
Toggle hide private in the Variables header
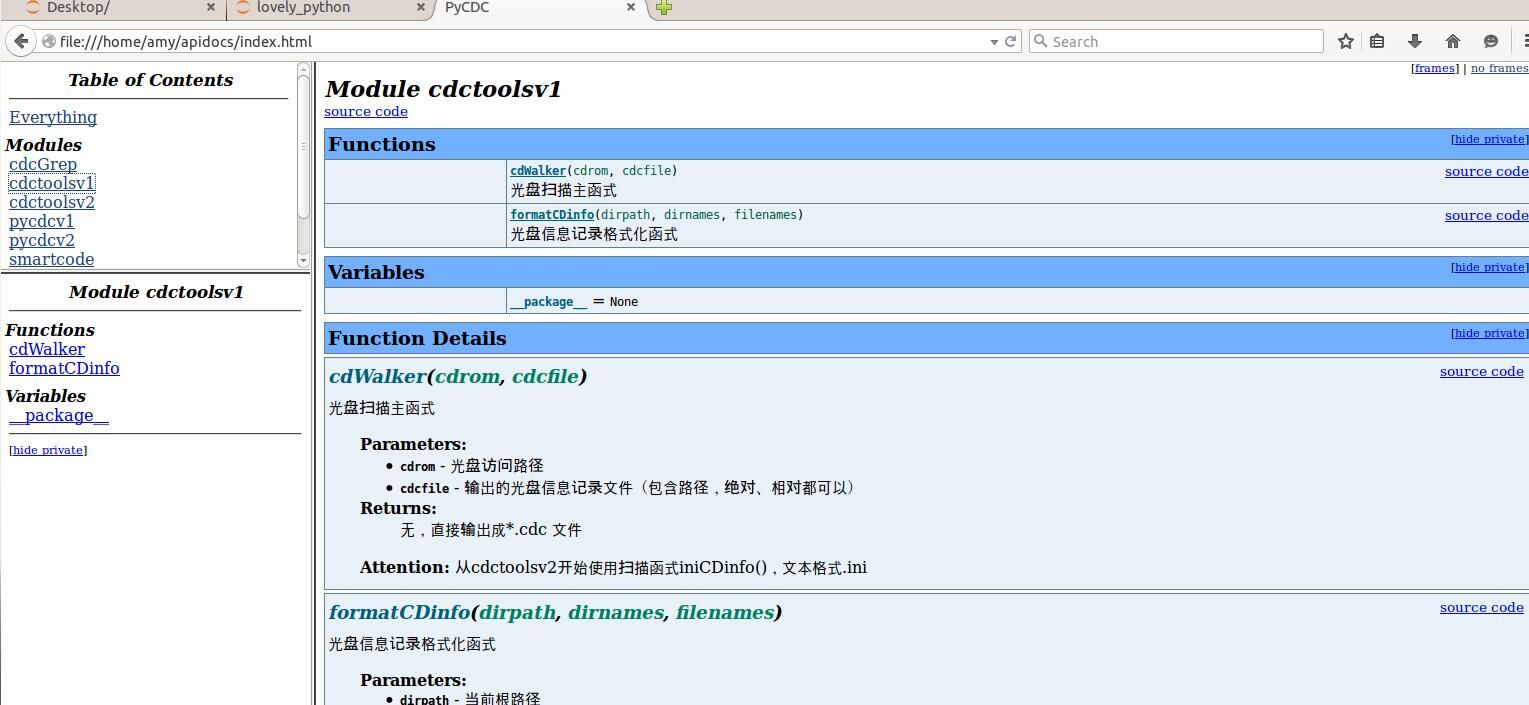(x=1488, y=267)
